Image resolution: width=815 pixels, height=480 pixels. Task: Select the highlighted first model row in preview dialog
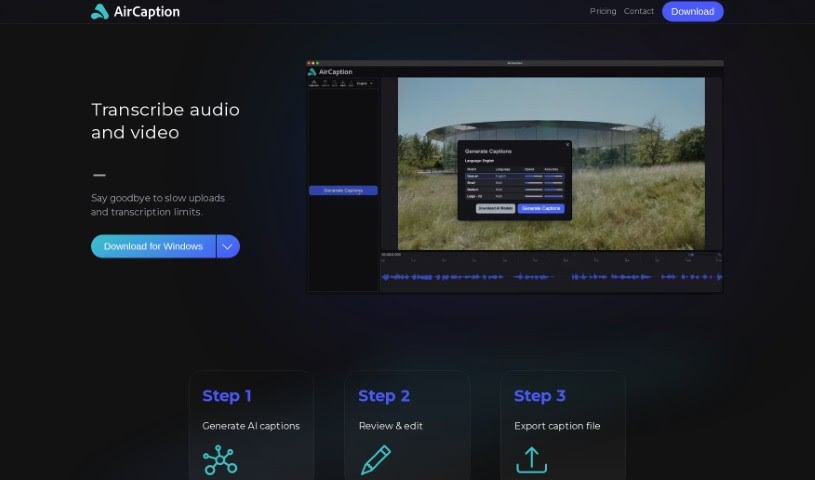point(515,176)
